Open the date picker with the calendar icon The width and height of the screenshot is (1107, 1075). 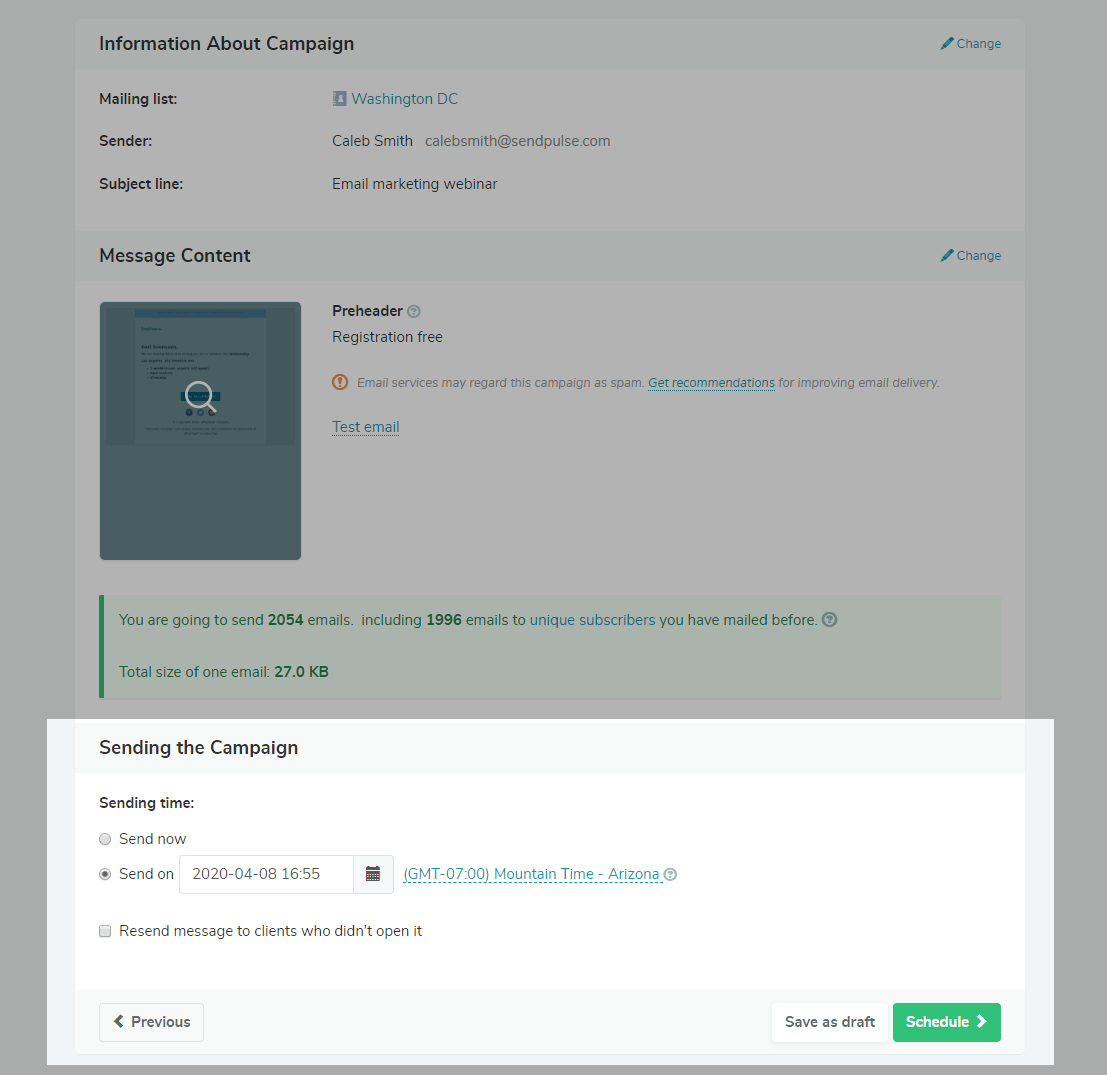373,874
